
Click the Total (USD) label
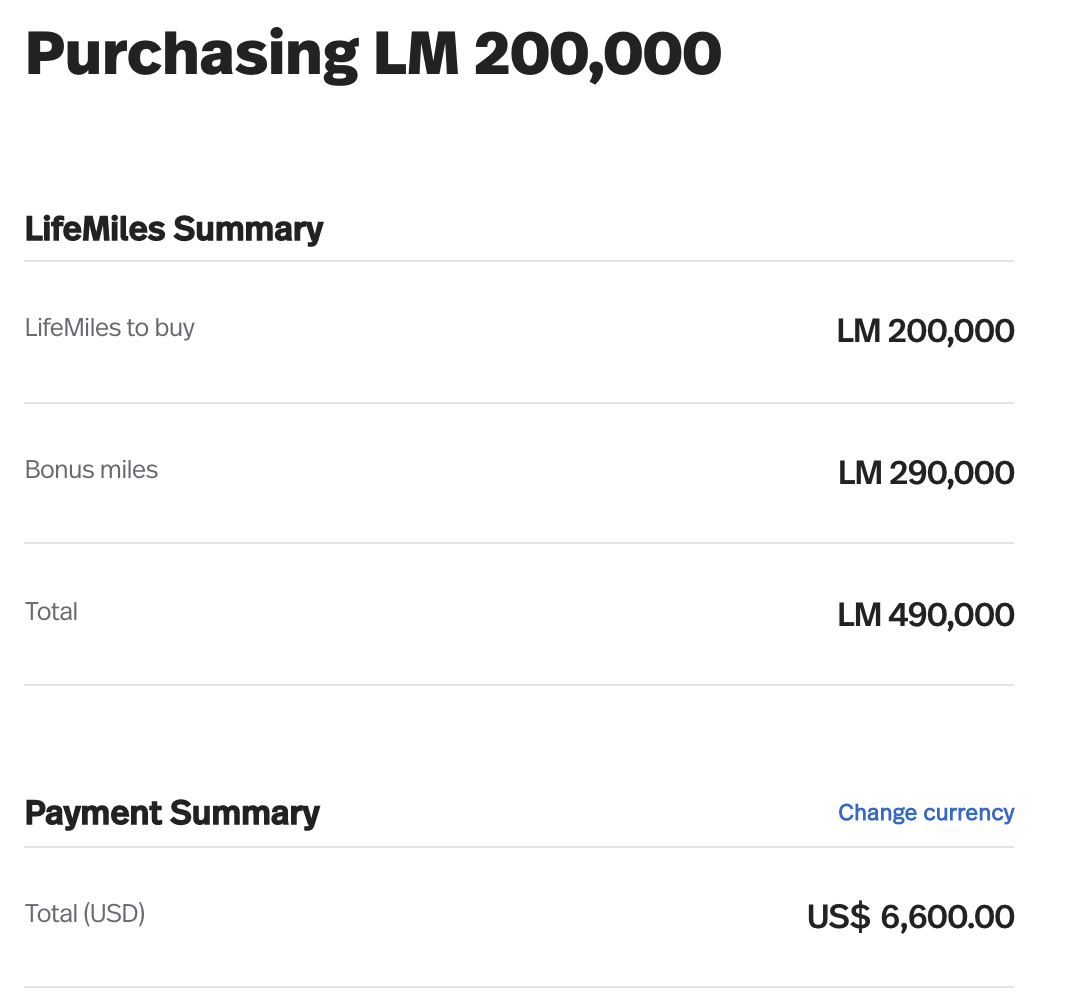(x=85, y=914)
